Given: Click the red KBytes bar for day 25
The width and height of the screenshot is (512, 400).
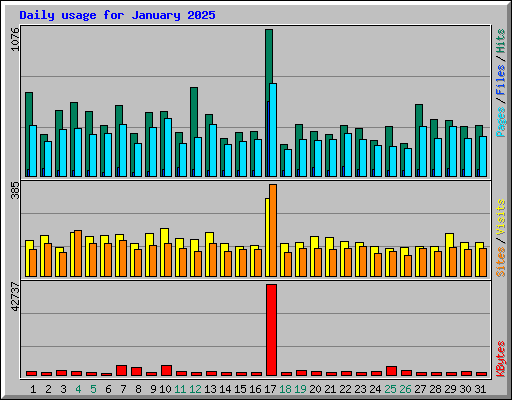Looking at the screenshot, I should (x=391, y=371).
